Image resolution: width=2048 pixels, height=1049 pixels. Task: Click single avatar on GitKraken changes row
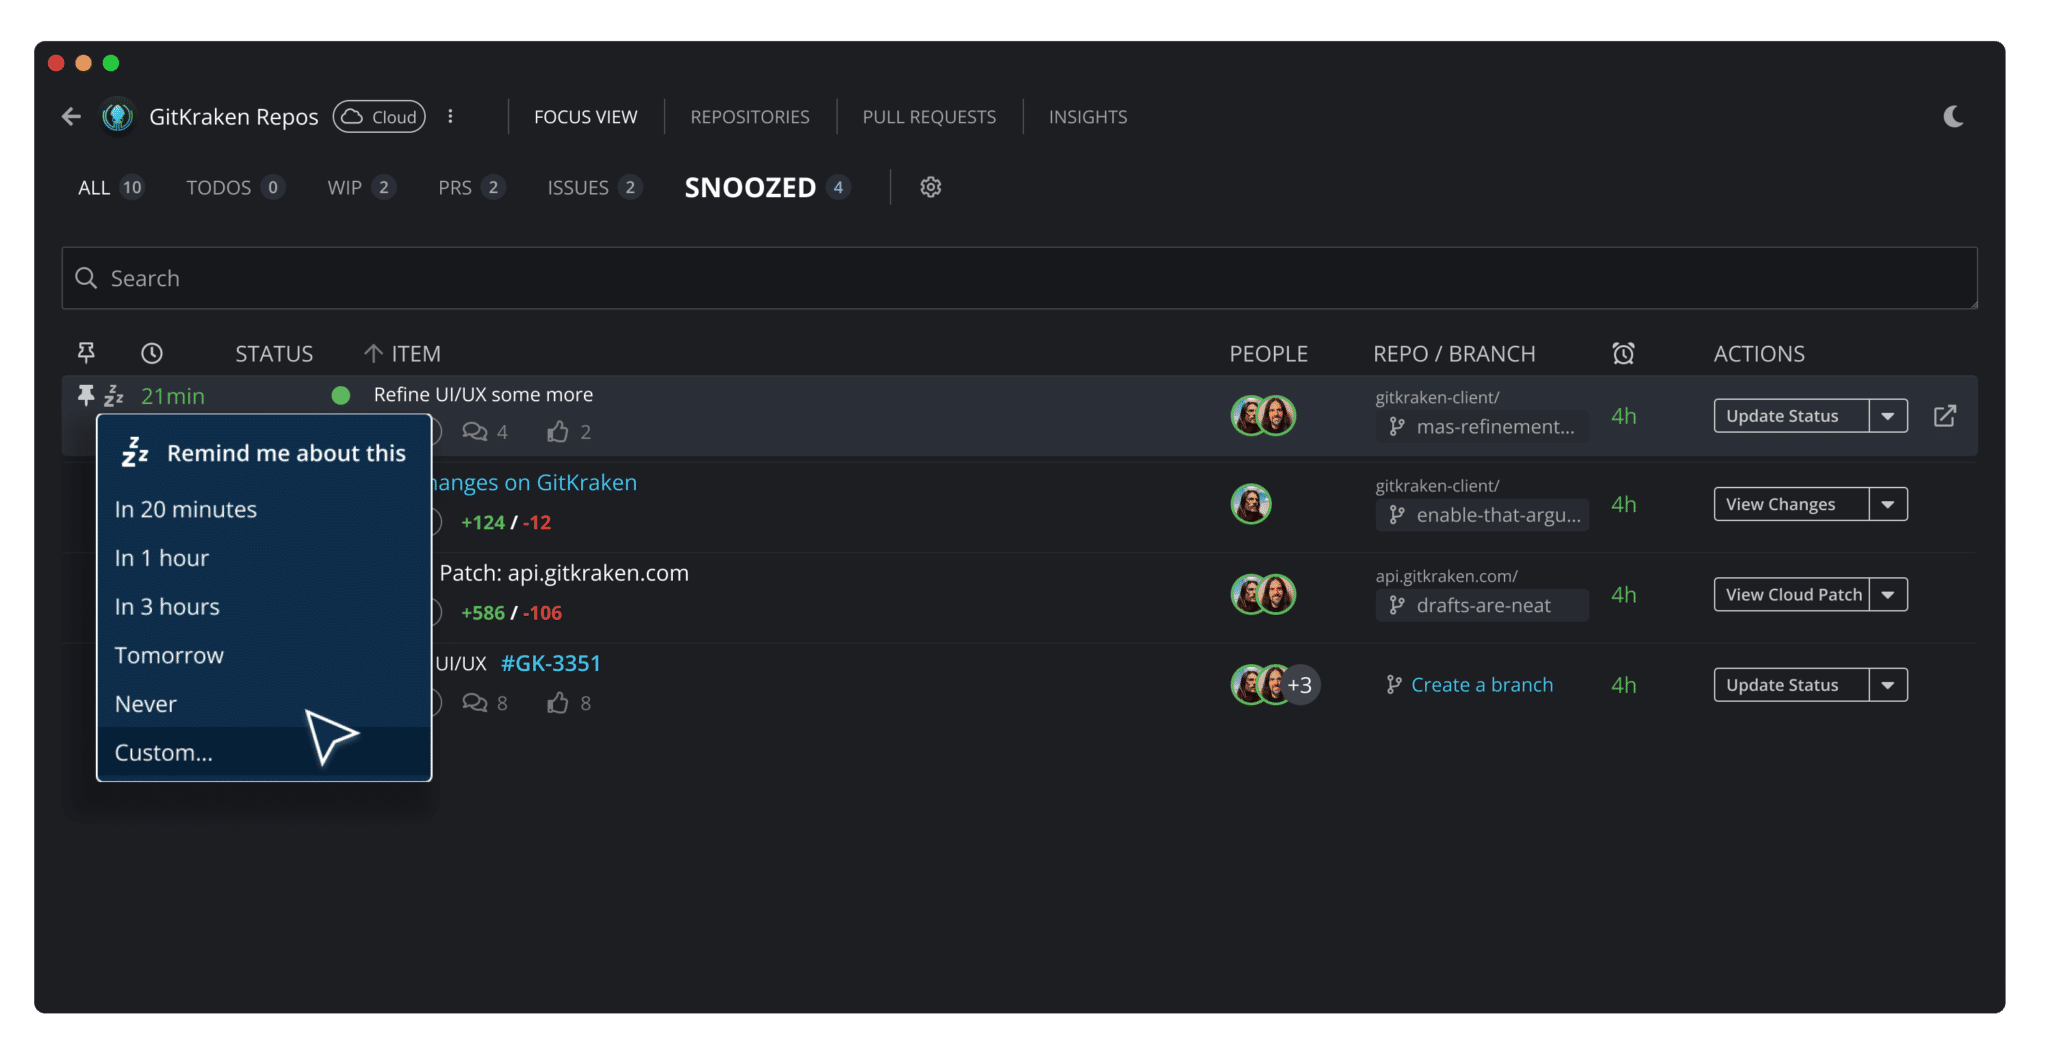pos(1251,504)
